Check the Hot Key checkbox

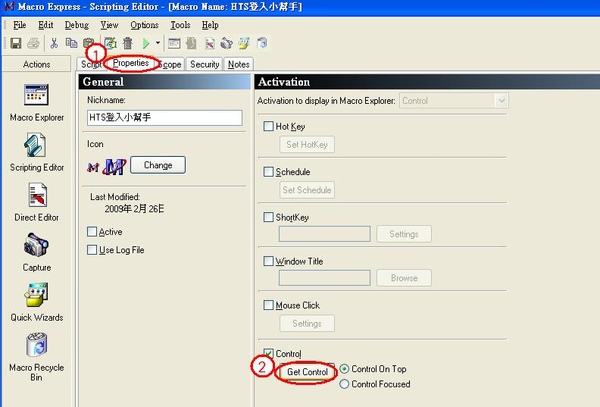[268, 126]
